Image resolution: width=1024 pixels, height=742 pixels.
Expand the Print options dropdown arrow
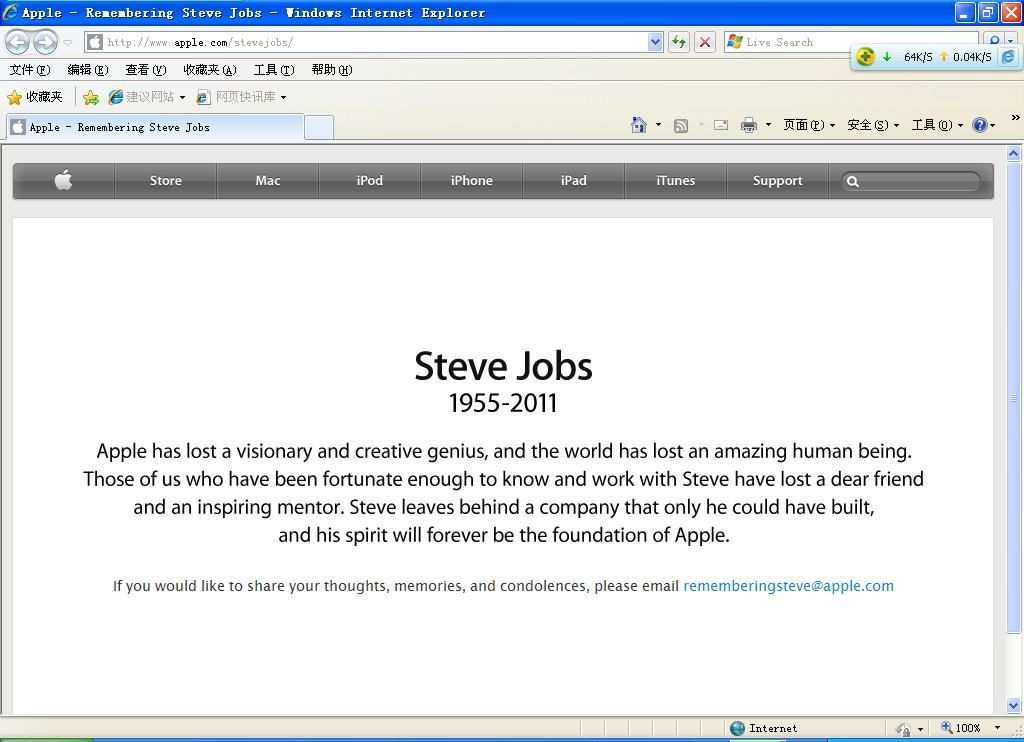pos(768,125)
